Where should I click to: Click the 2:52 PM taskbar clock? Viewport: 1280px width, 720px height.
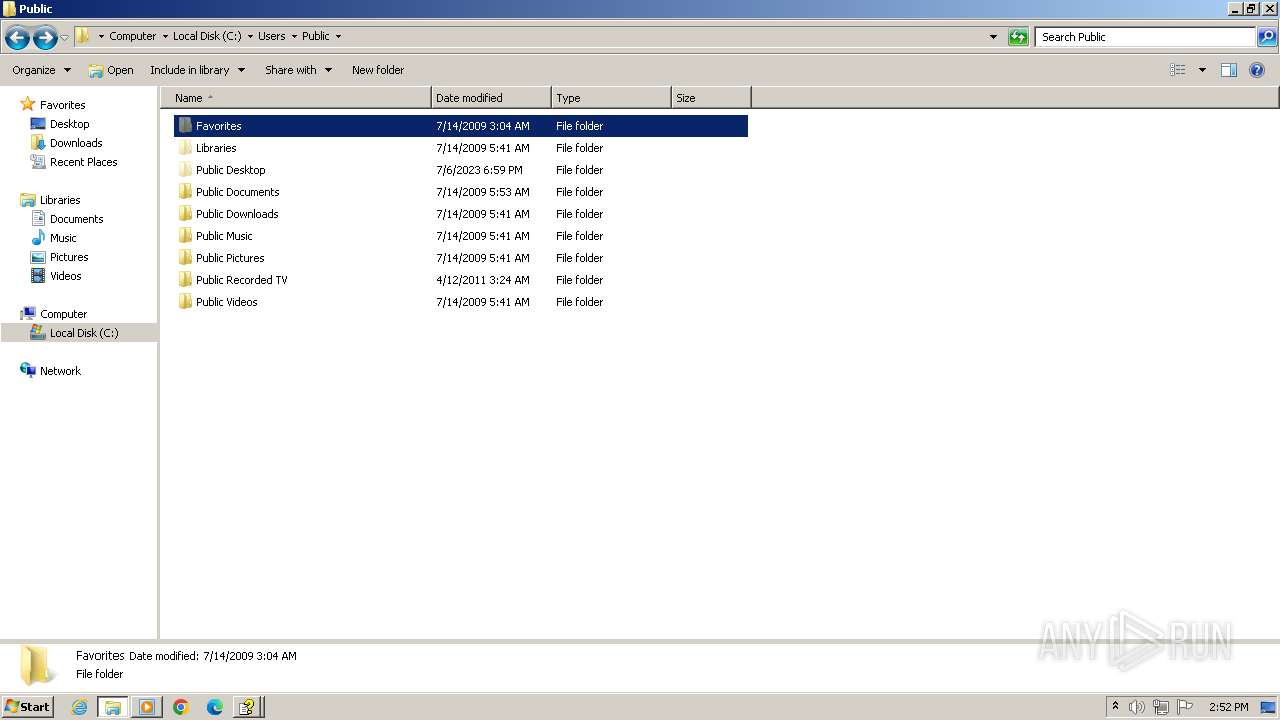(x=1229, y=707)
